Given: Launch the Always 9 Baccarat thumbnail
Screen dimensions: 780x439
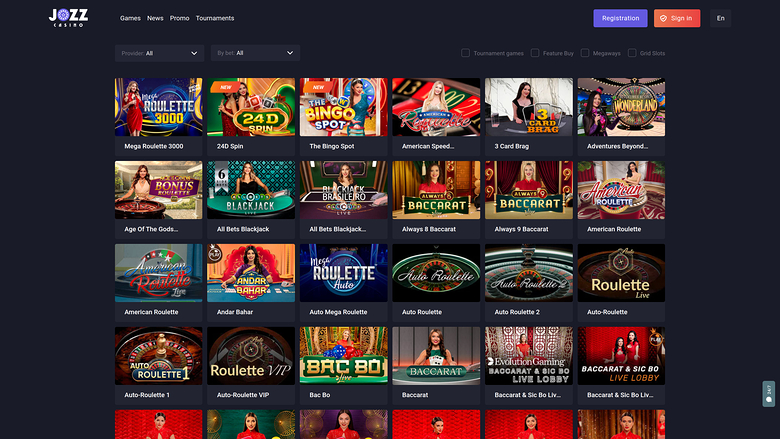Looking at the screenshot, I should (x=529, y=190).
